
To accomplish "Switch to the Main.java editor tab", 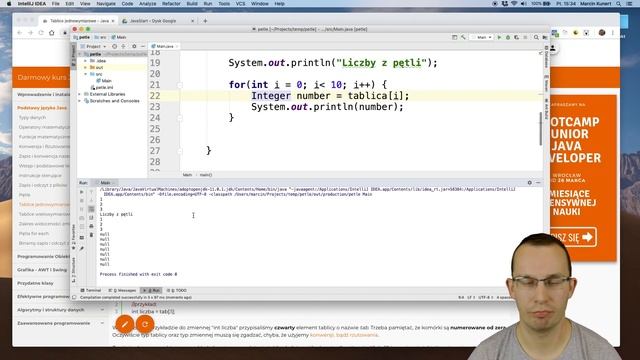I will (164, 46).
